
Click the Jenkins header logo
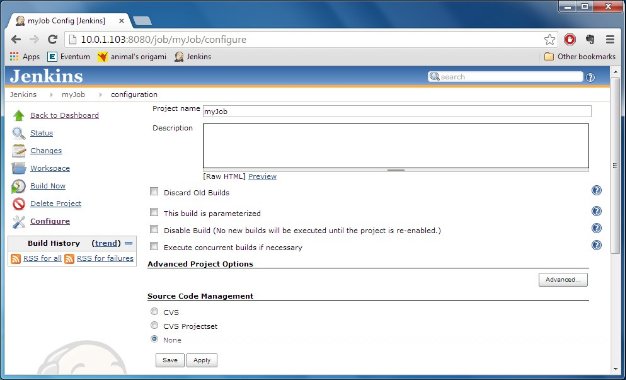tap(46, 76)
